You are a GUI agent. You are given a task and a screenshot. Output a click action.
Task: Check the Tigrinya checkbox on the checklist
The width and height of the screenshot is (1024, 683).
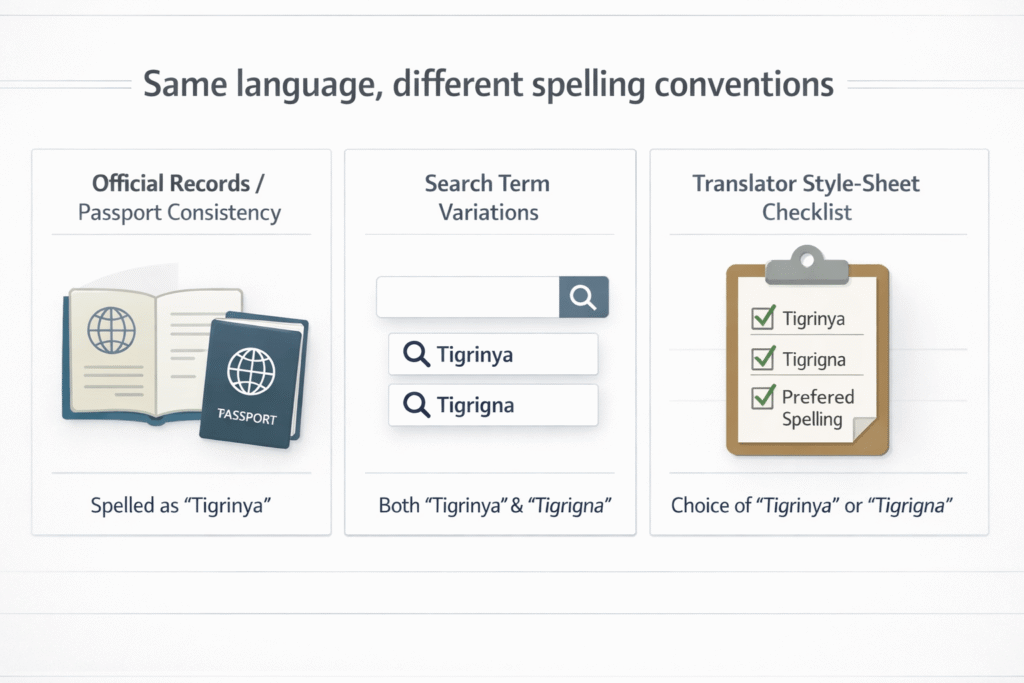pyautogui.click(x=764, y=317)
